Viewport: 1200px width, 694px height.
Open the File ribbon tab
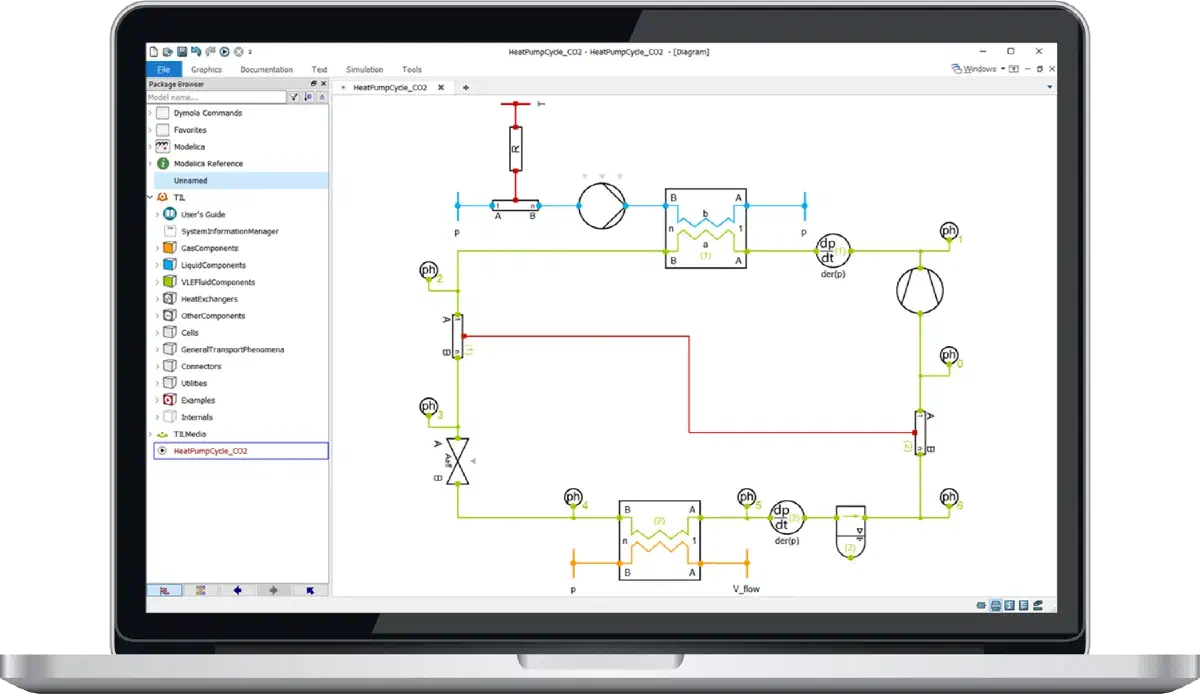[164, 69]
